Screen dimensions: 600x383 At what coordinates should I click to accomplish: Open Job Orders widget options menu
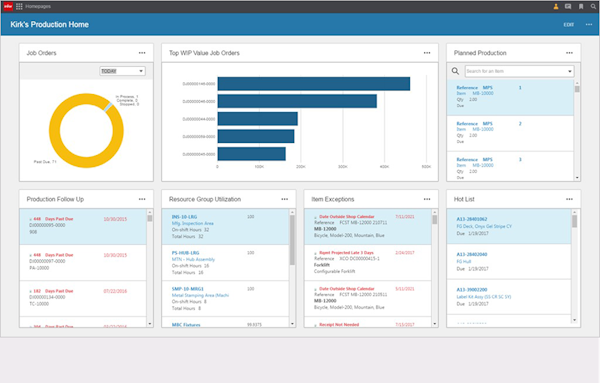click(142, 53)
